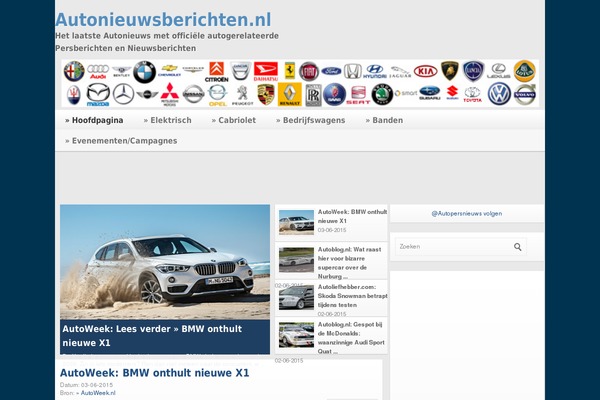This screenshot has height=400, width=600.
Task: Open sidebar article 'Autoblog.nl: Wat raast hier'
Action: click(x=349, y=263)
